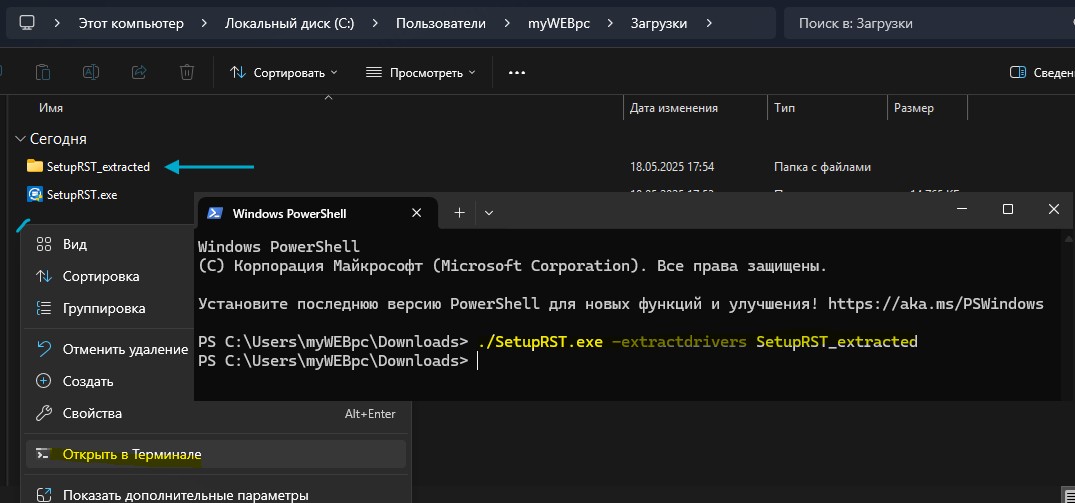Click the Показать дополнительные параметры icon
Image resolution: width=1075 pixels, height=503 pixels.
[44, 495]
